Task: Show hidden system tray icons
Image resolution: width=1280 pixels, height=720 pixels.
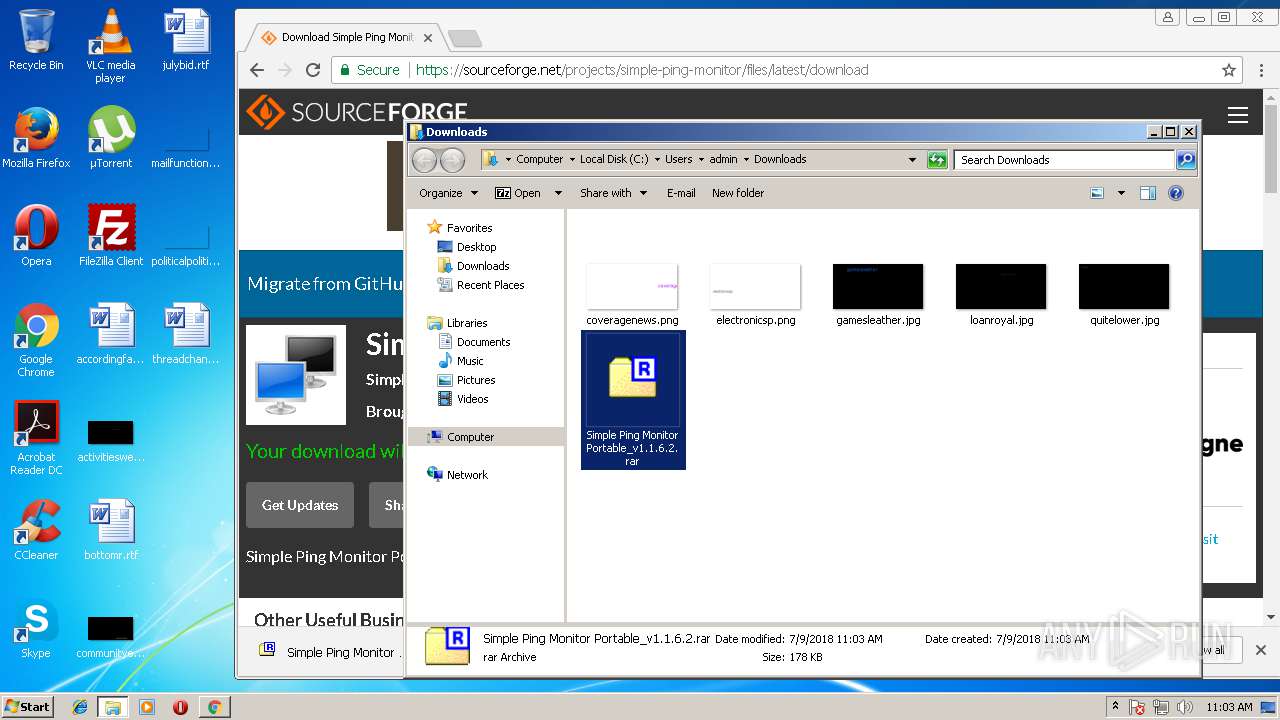Action: click(1114, 707)
